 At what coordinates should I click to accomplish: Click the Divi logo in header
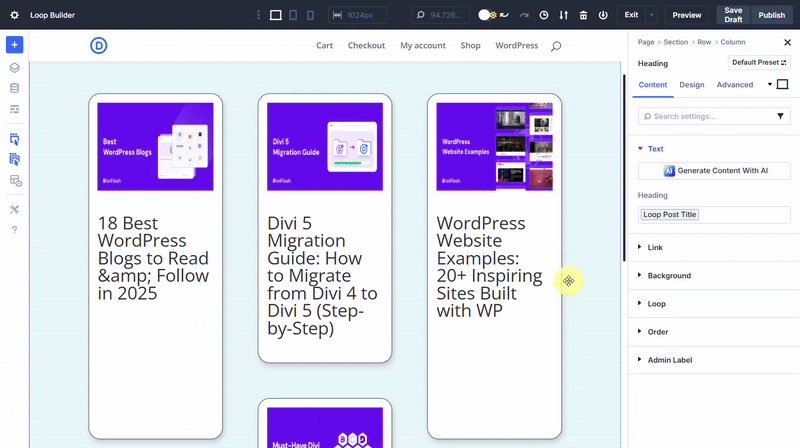click(98, 45)
